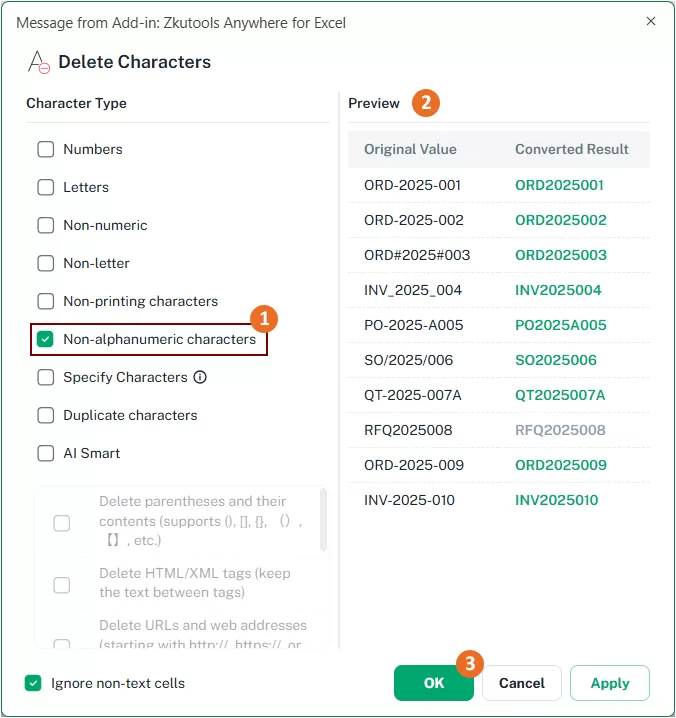Select original value QT-2025-007A
Image resolution: width=676 pixels, height=718 pixels.
click(x=413, y=395)
